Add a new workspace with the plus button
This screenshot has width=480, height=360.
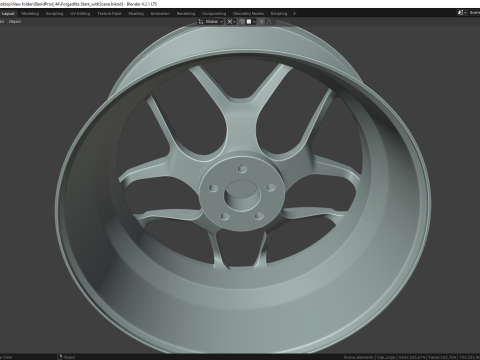coord(294,14)
